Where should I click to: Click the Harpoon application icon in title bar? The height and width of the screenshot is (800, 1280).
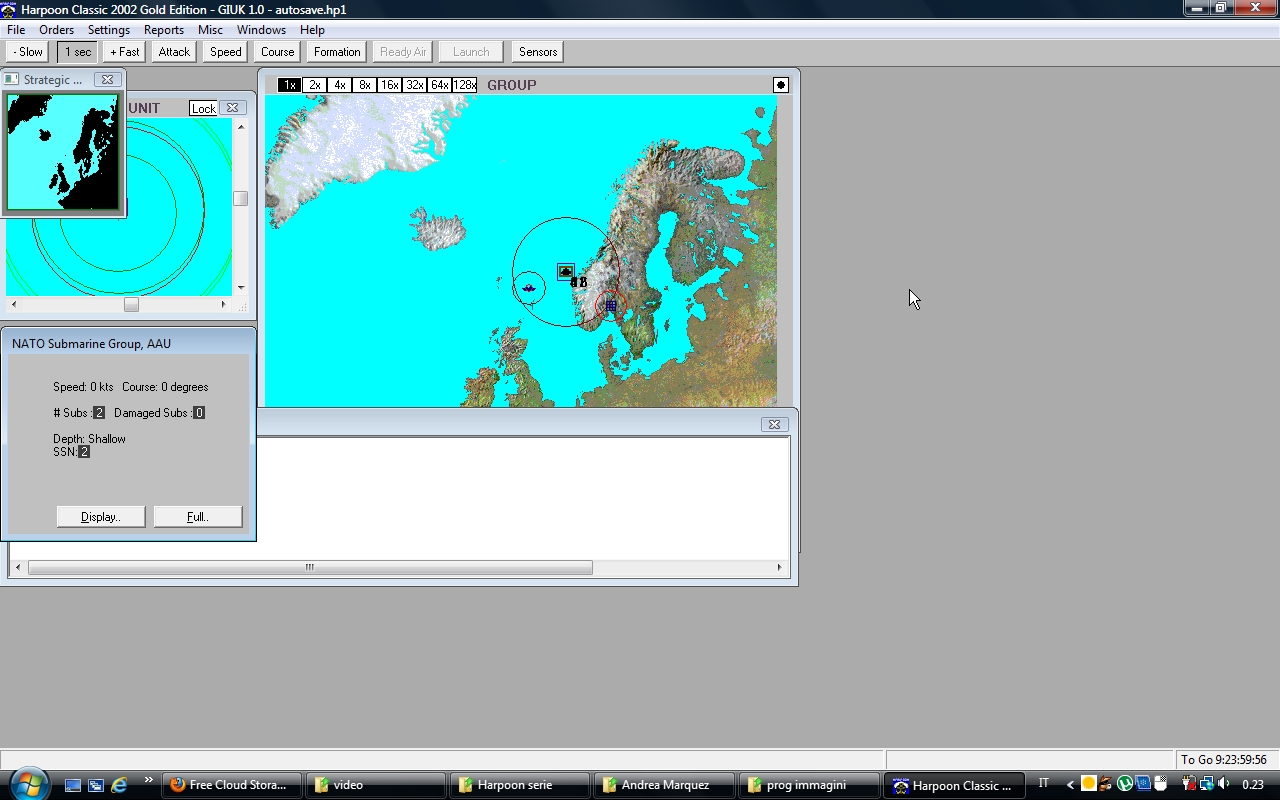9,9
